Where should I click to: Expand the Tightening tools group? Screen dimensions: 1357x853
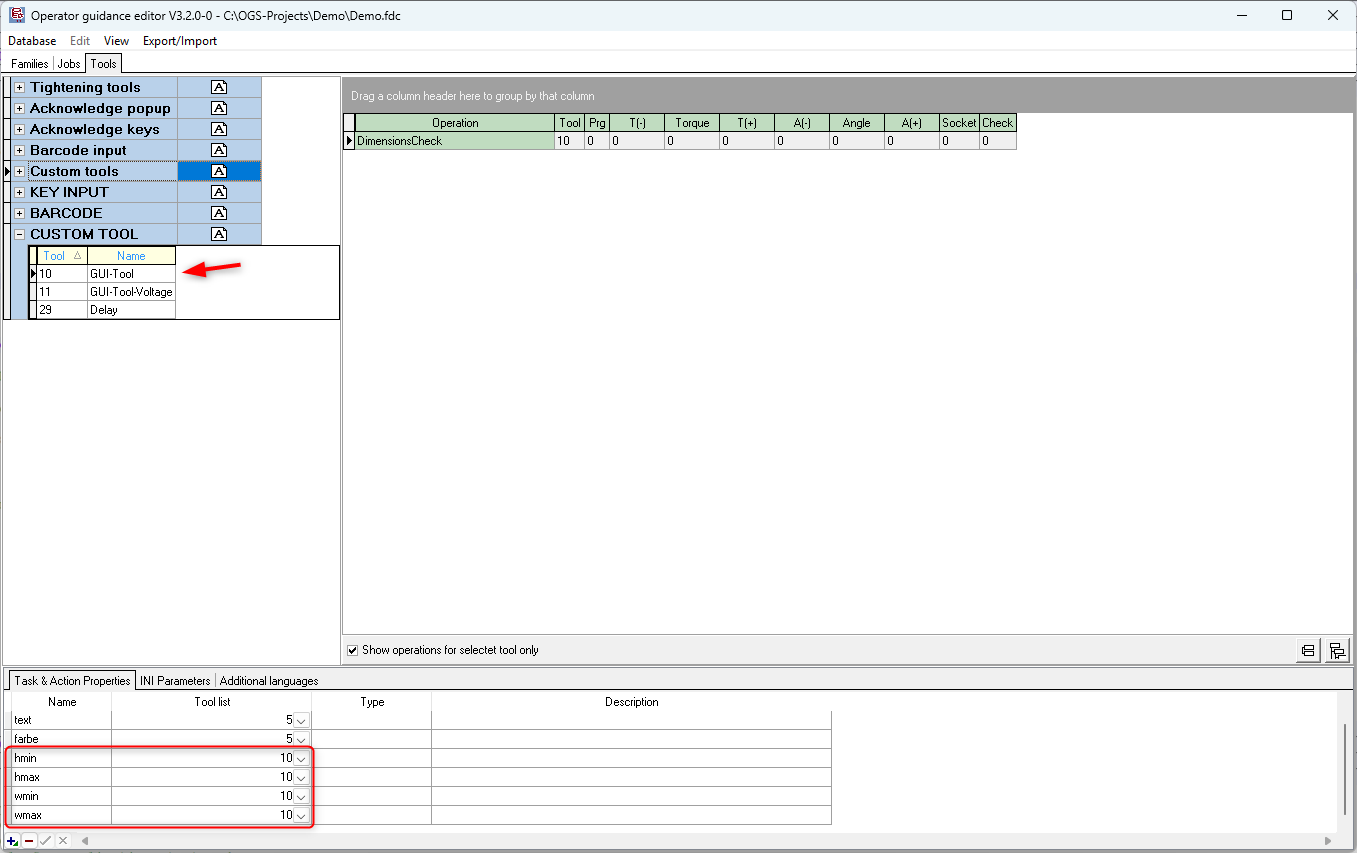[19, 88]
